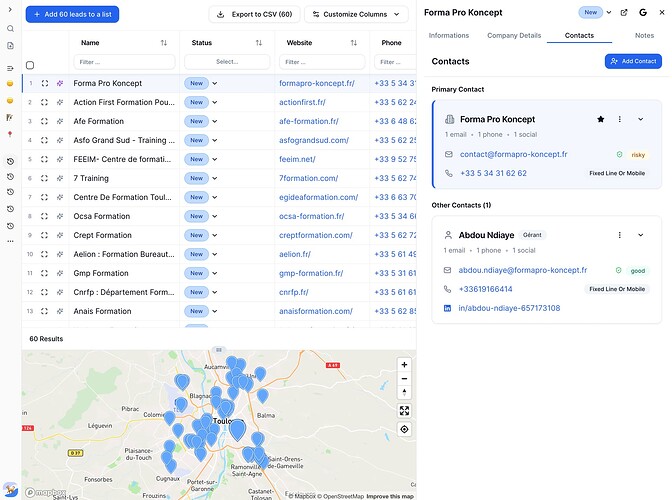The height and width of the screenshot is (500, 672).
Task: Open feeim.net/ website link
Action: 297,159
